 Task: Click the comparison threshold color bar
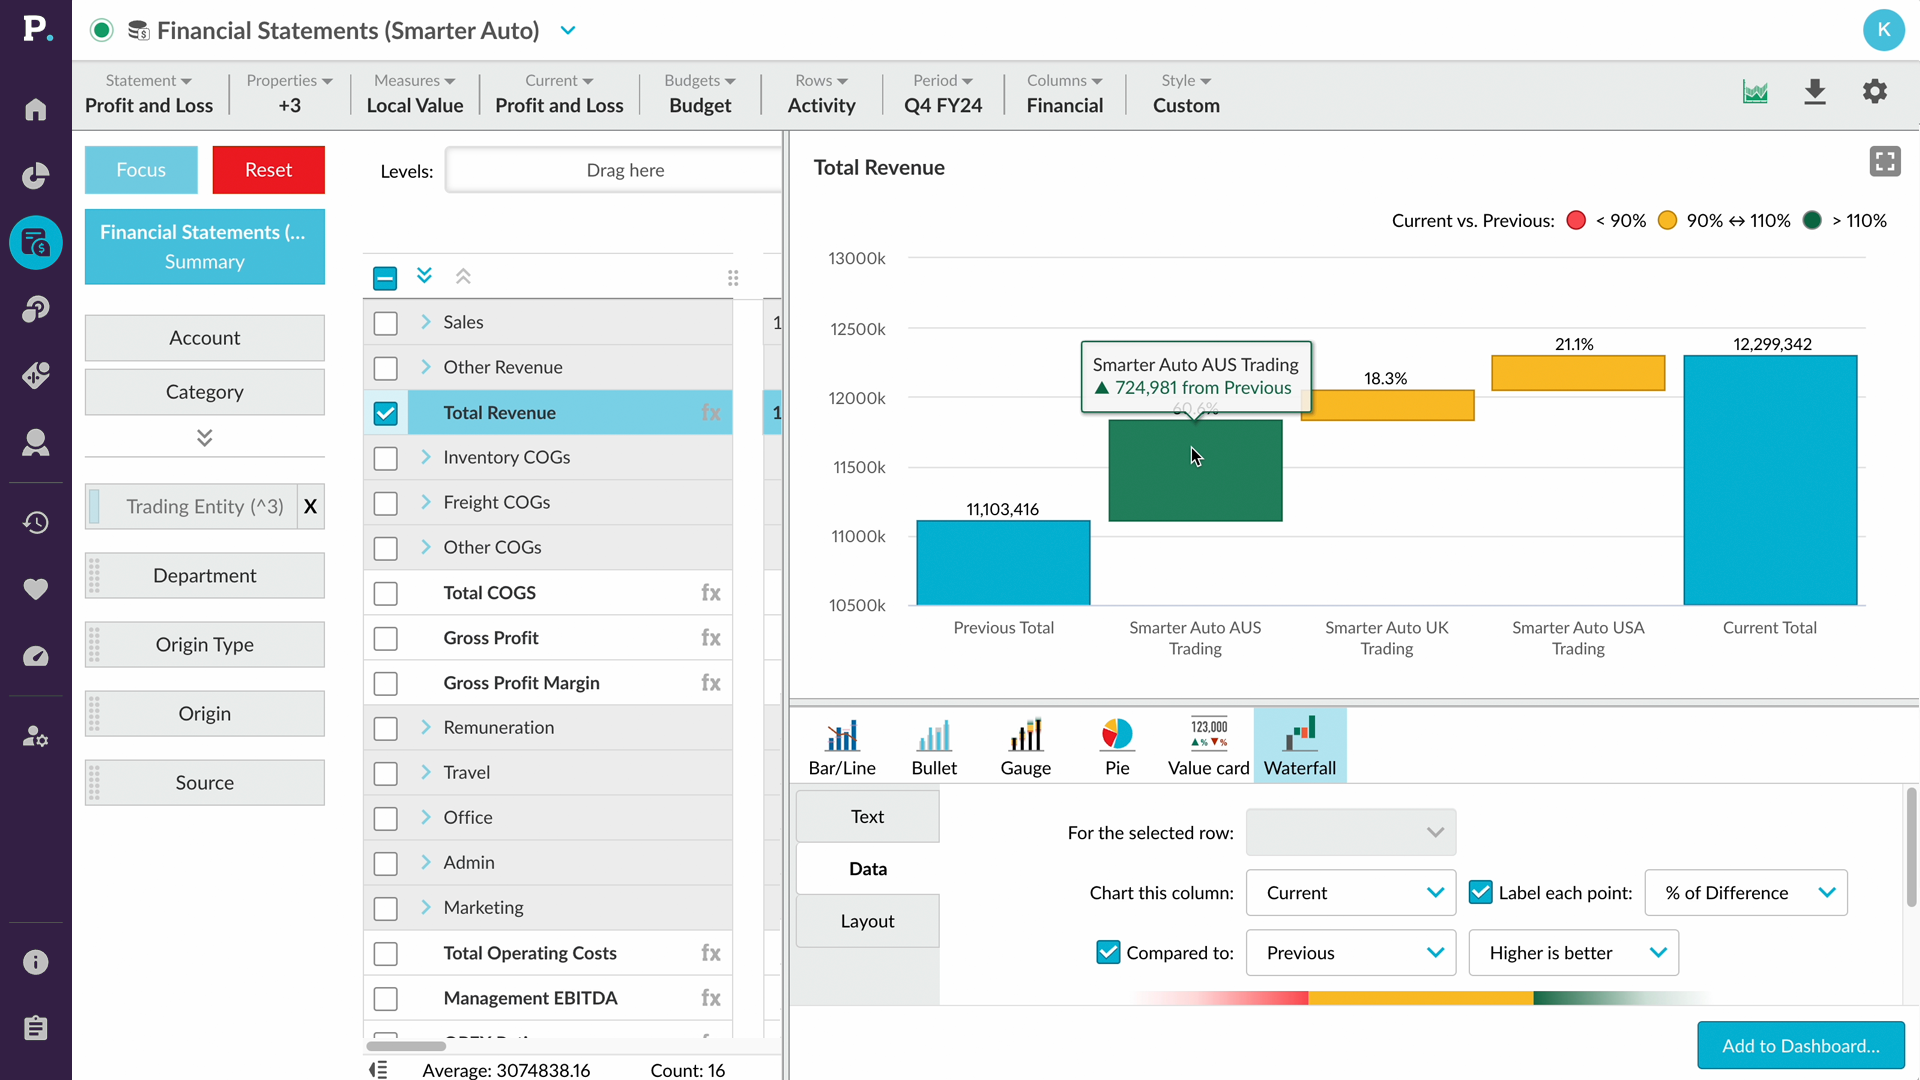(1420, 998)
